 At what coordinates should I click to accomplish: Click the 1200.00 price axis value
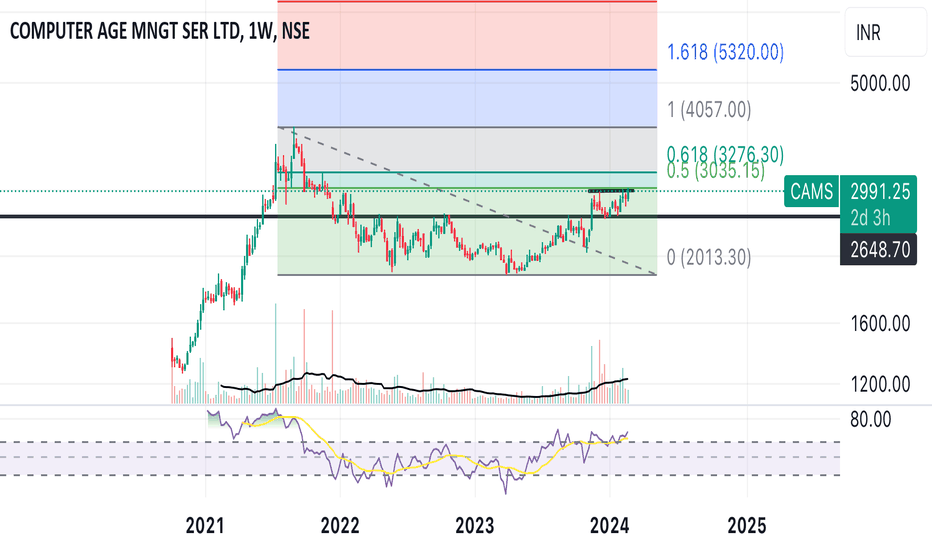880,385
